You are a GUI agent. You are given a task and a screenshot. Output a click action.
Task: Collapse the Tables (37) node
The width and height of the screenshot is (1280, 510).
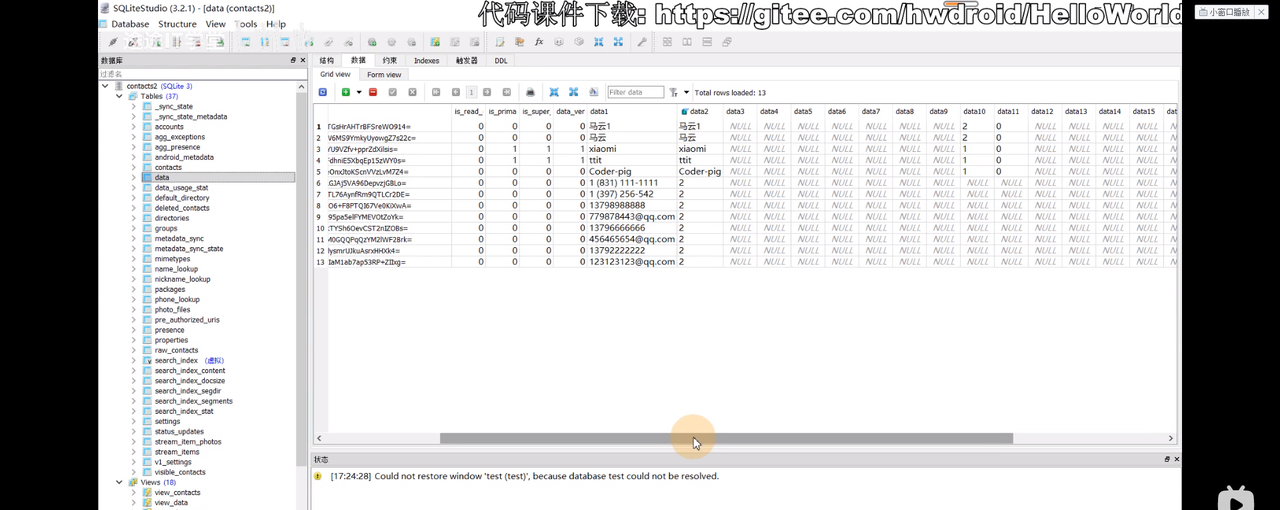point(119,96)
